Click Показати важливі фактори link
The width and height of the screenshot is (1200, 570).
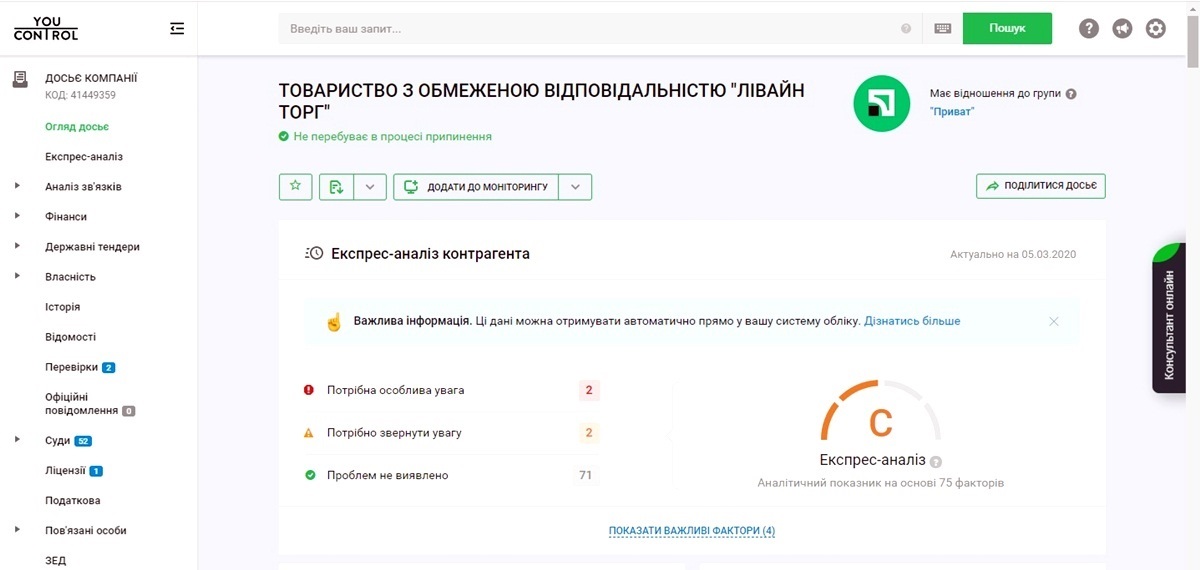pyautogui.click(x=692, y=530)
